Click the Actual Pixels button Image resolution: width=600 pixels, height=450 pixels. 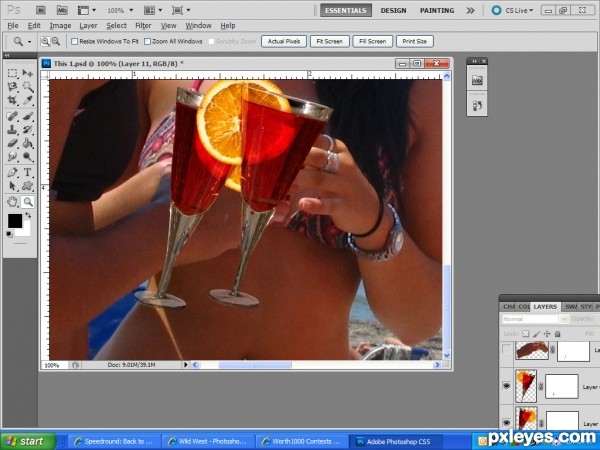pos(284,41)
